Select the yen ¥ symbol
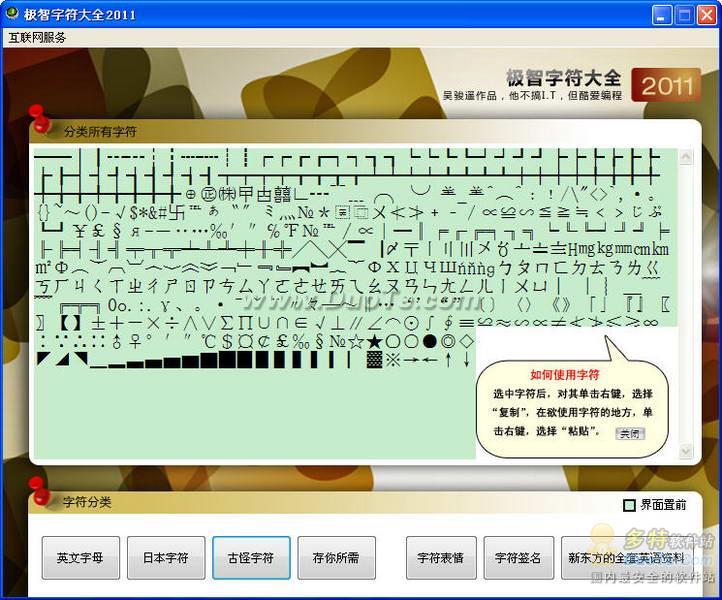This screenshot has width=722, height=600. click(x=81, y=232)
